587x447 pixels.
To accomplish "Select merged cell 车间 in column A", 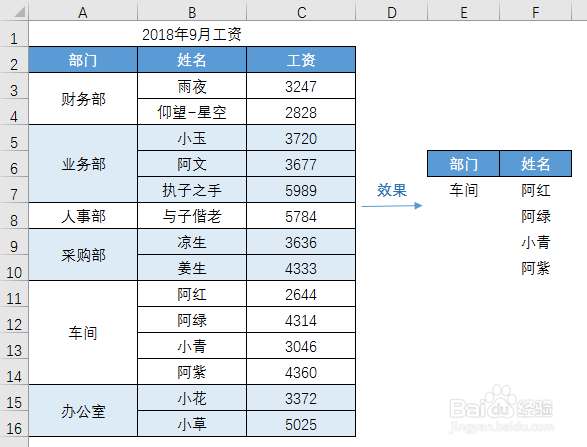I will pyautogui.click(x=83, y=333).
